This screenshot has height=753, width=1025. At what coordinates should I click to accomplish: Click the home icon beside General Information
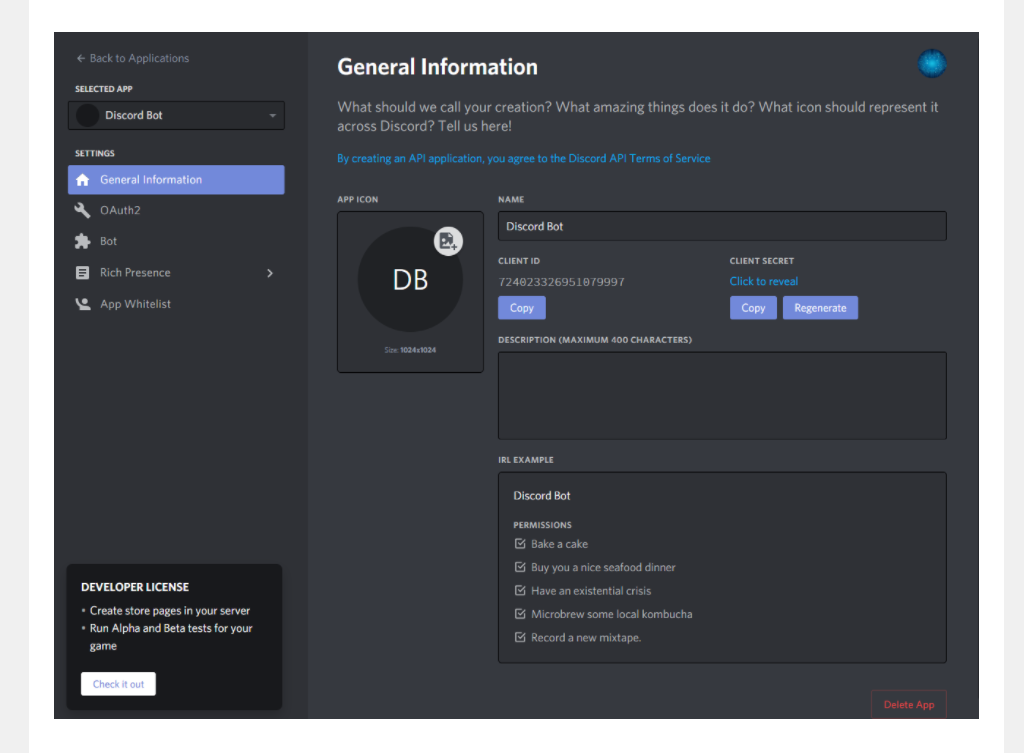click(x=82, y=180)
